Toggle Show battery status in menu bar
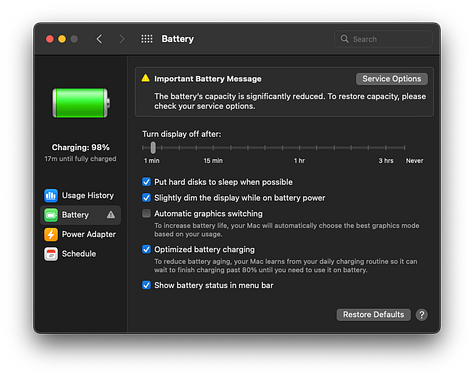Screen dimensions: 474x378 pos(146,285)
